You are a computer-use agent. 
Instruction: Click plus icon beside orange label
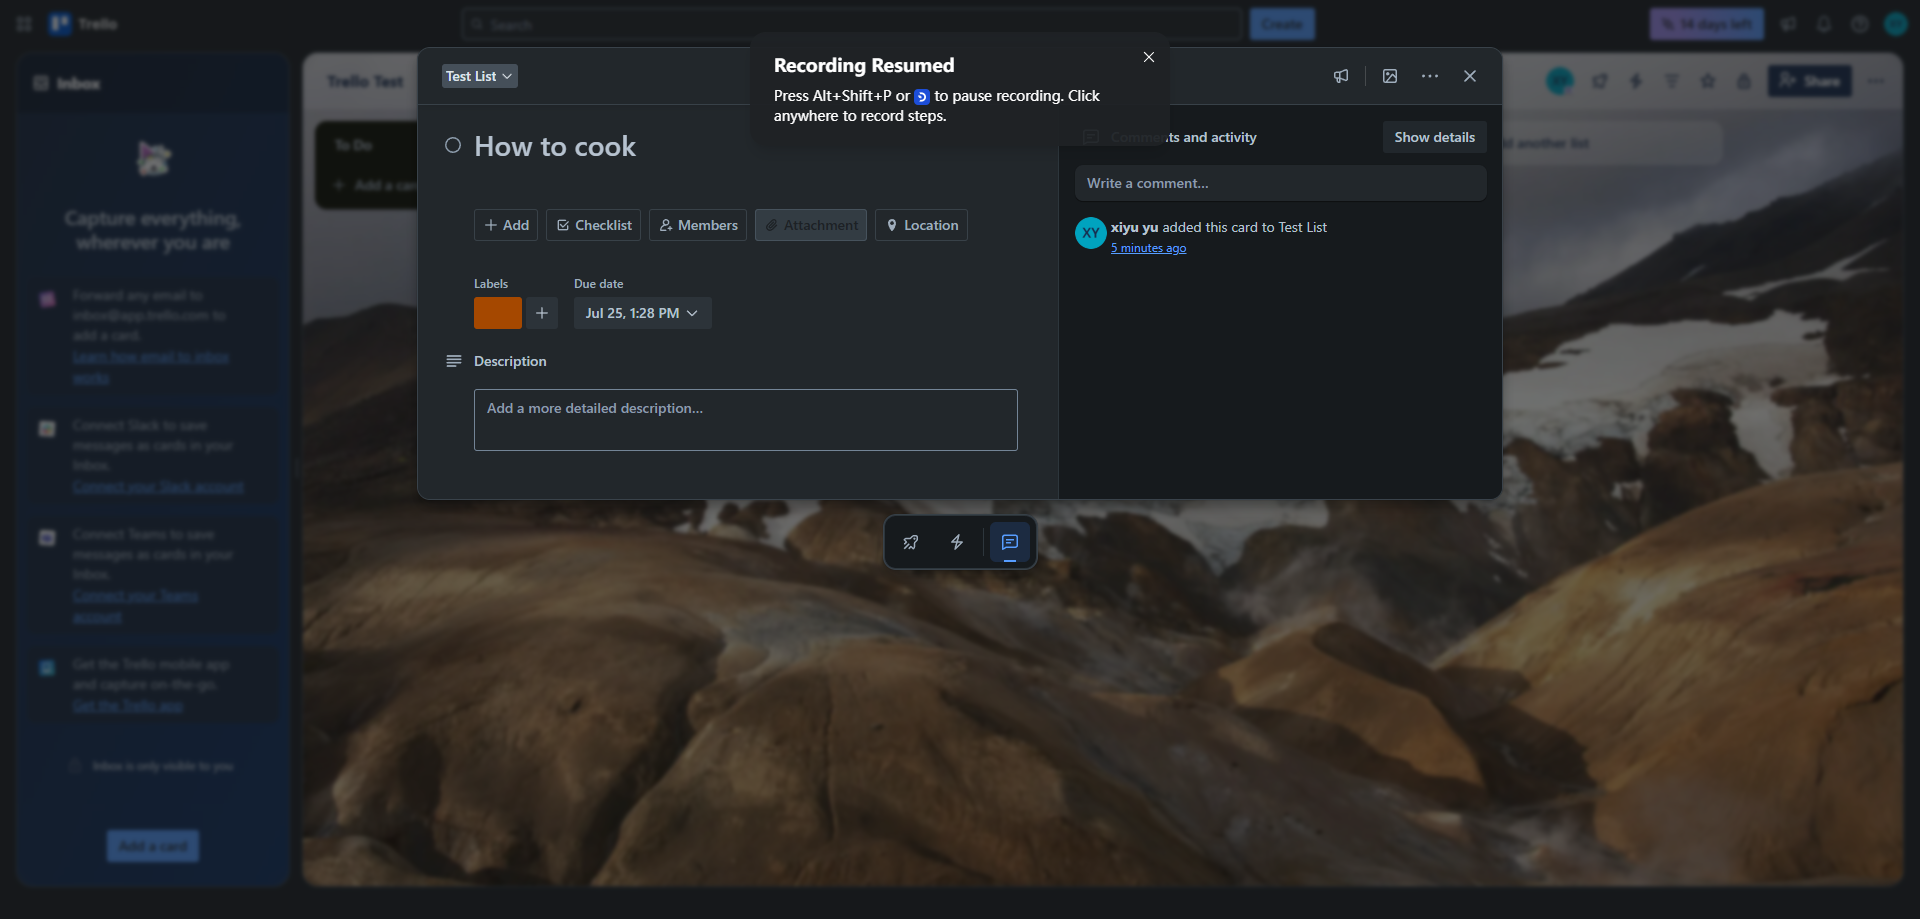[x=542, y=313]
